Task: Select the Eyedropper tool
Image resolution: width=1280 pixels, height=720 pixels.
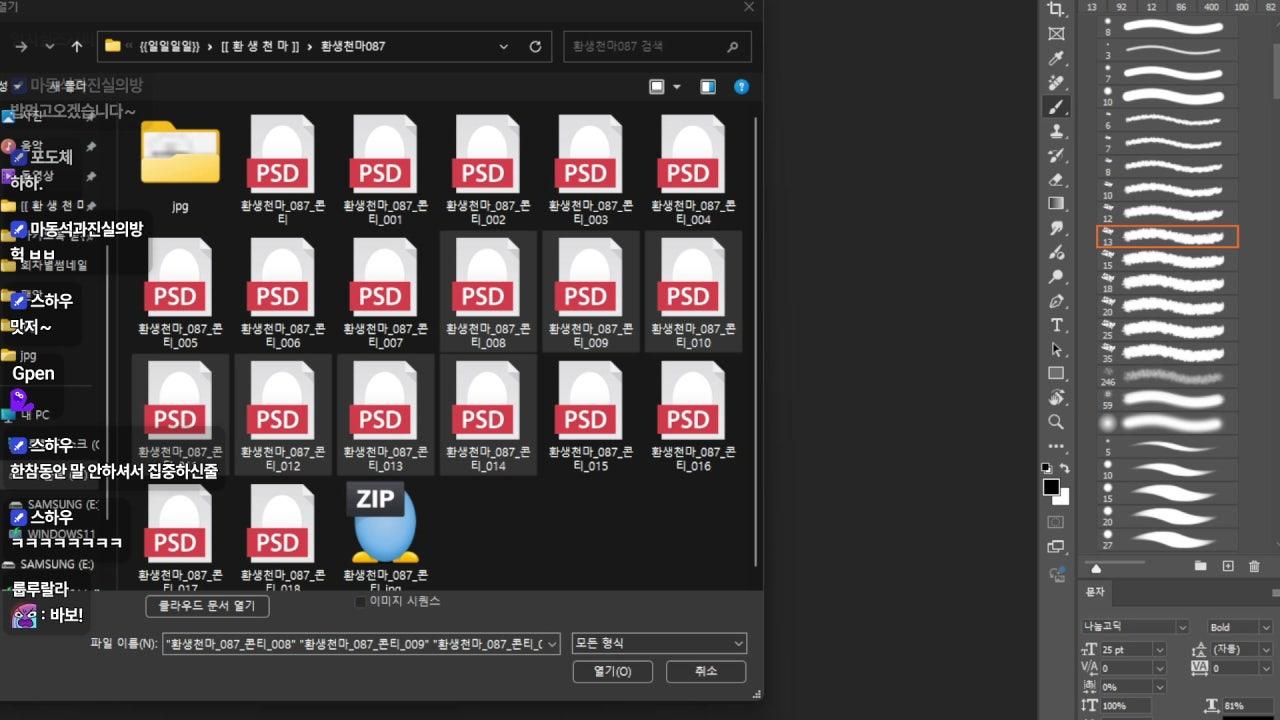Action: 1057,58
